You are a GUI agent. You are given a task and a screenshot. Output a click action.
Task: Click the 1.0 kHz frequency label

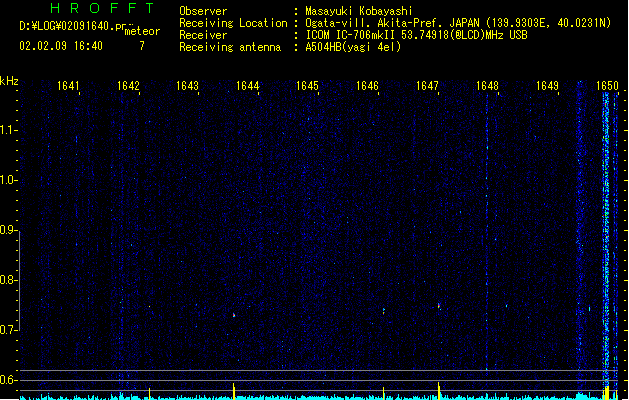[8, 180]
